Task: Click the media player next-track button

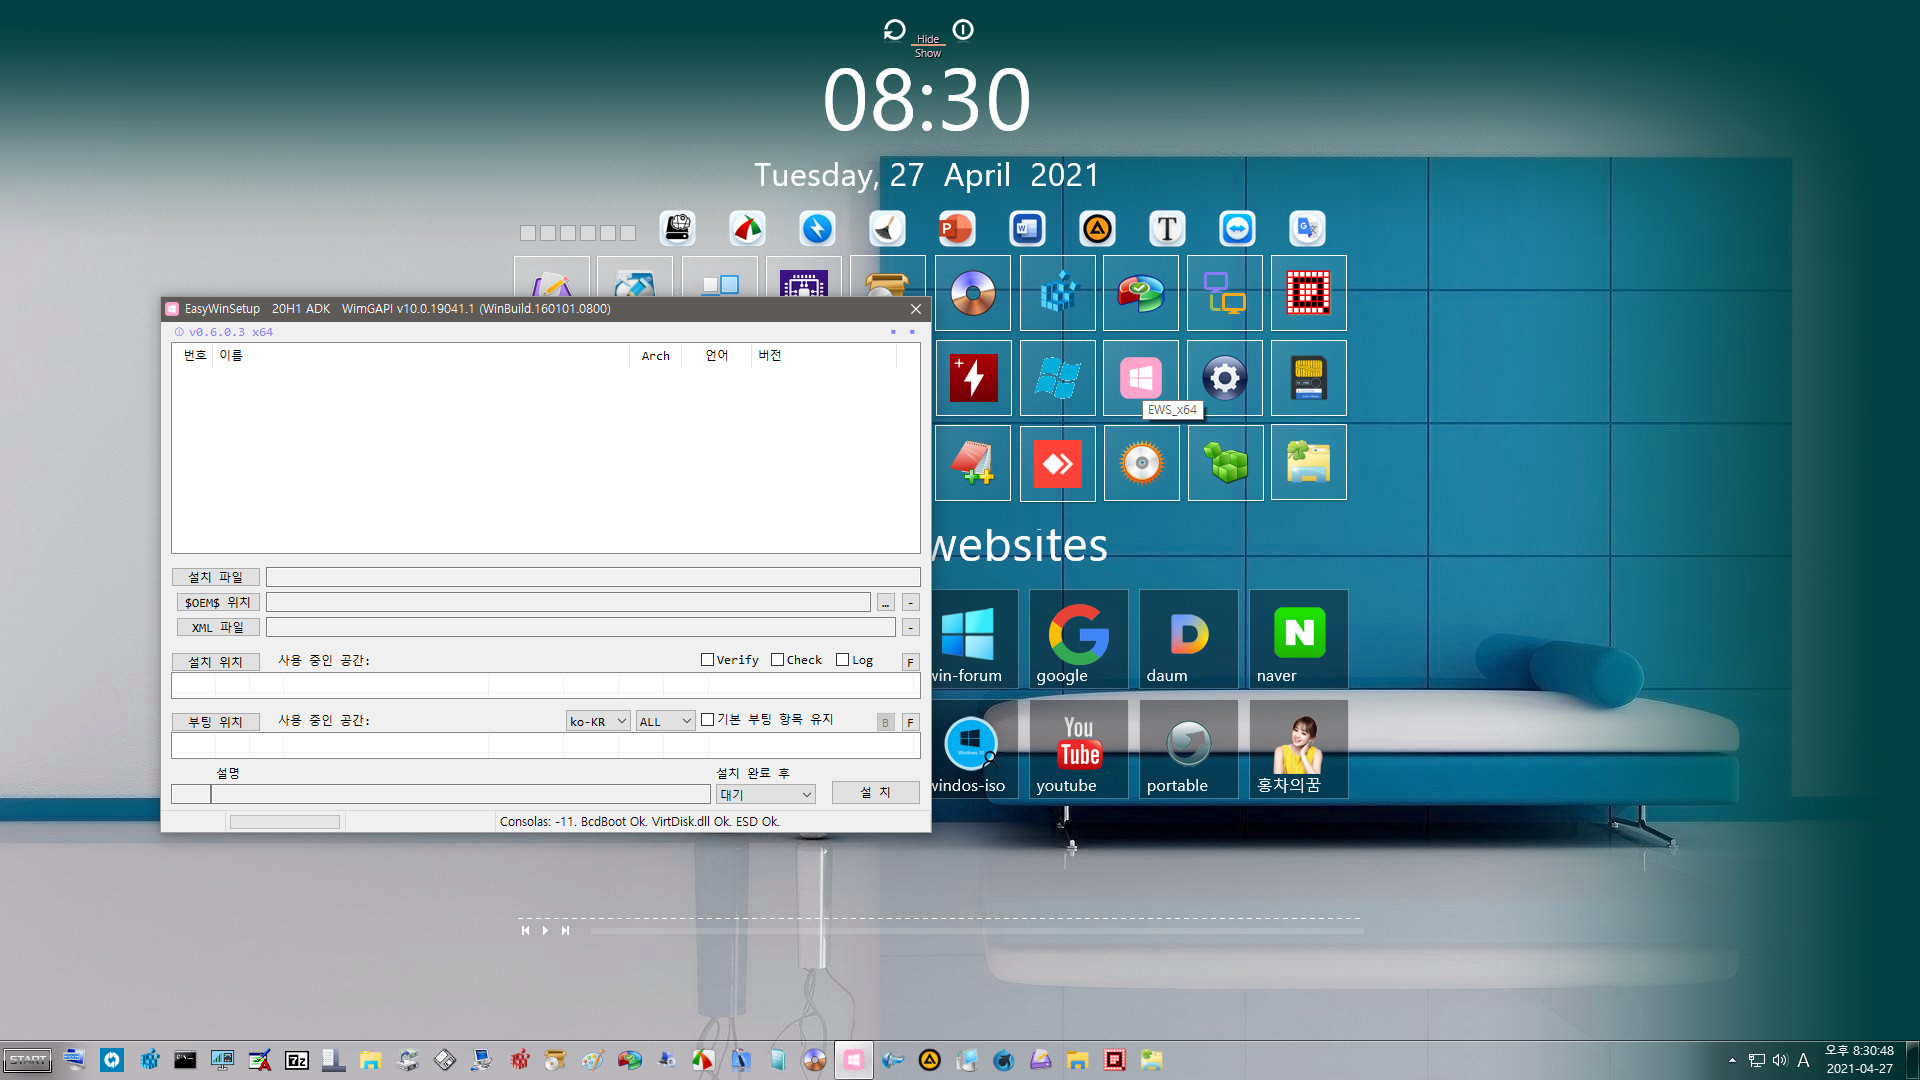Action: 565,930
